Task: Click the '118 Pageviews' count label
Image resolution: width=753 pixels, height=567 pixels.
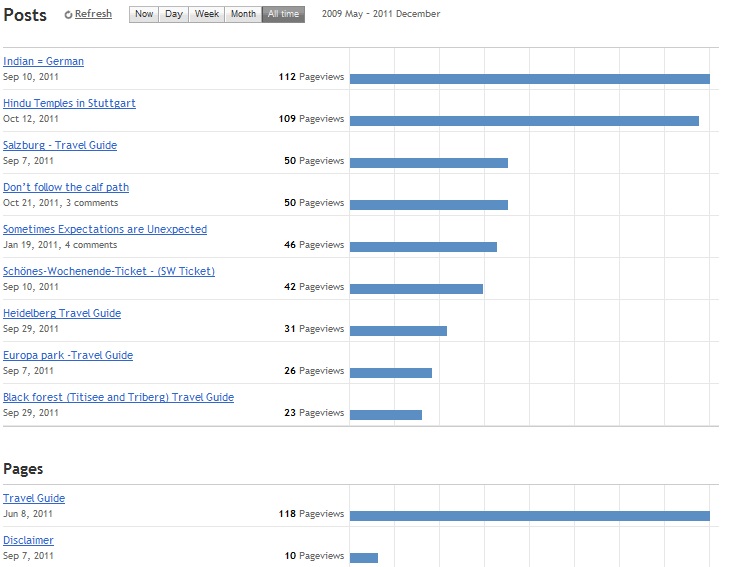Action: point(311,514)
